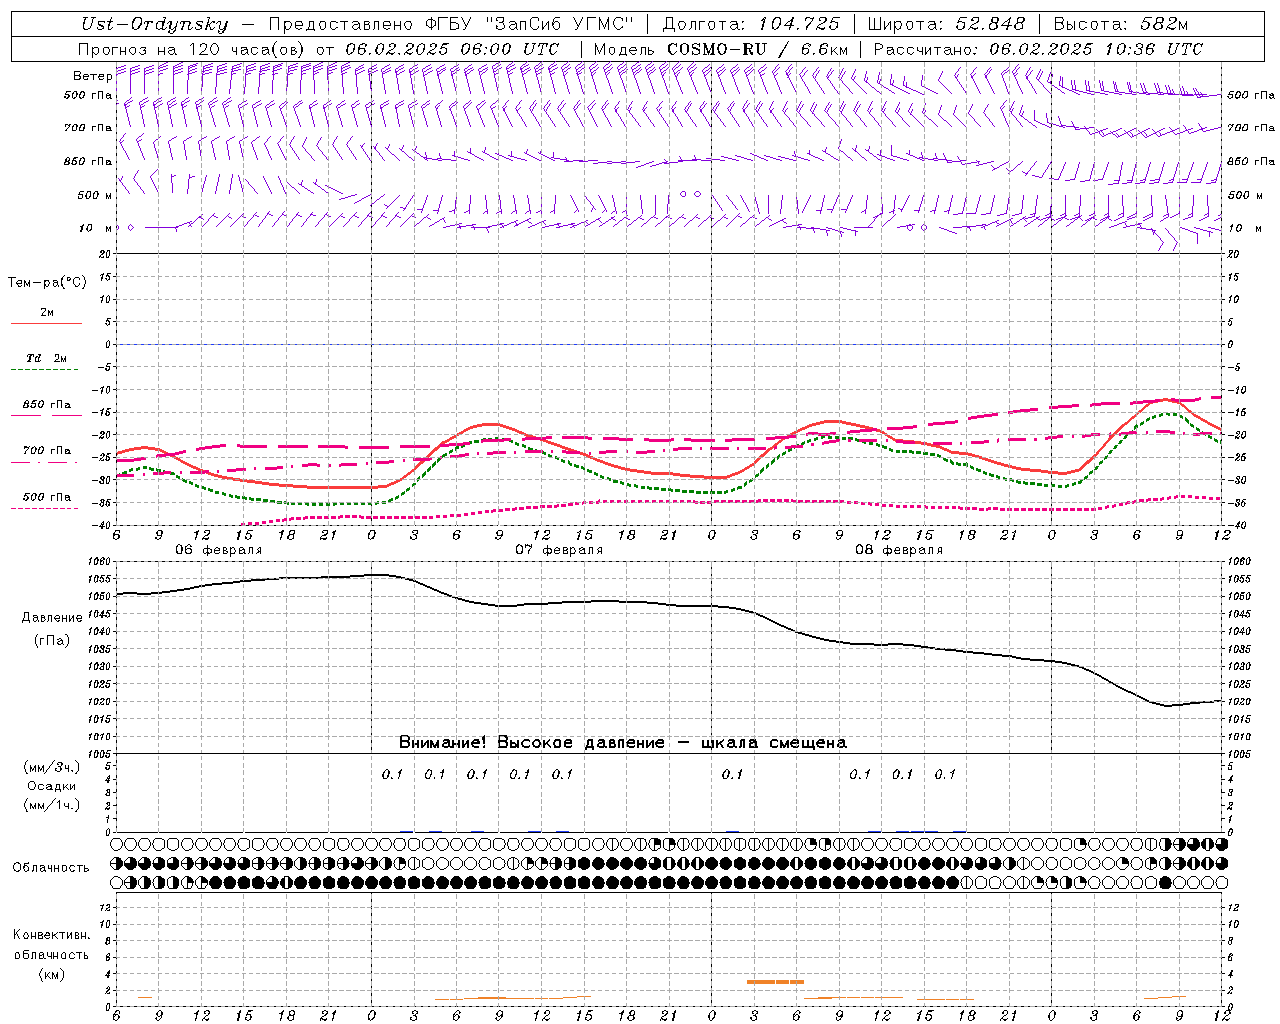Select the 'Долгота: 104.725' longitude value
1280x1024 pixels.
[x=751, y=24]
